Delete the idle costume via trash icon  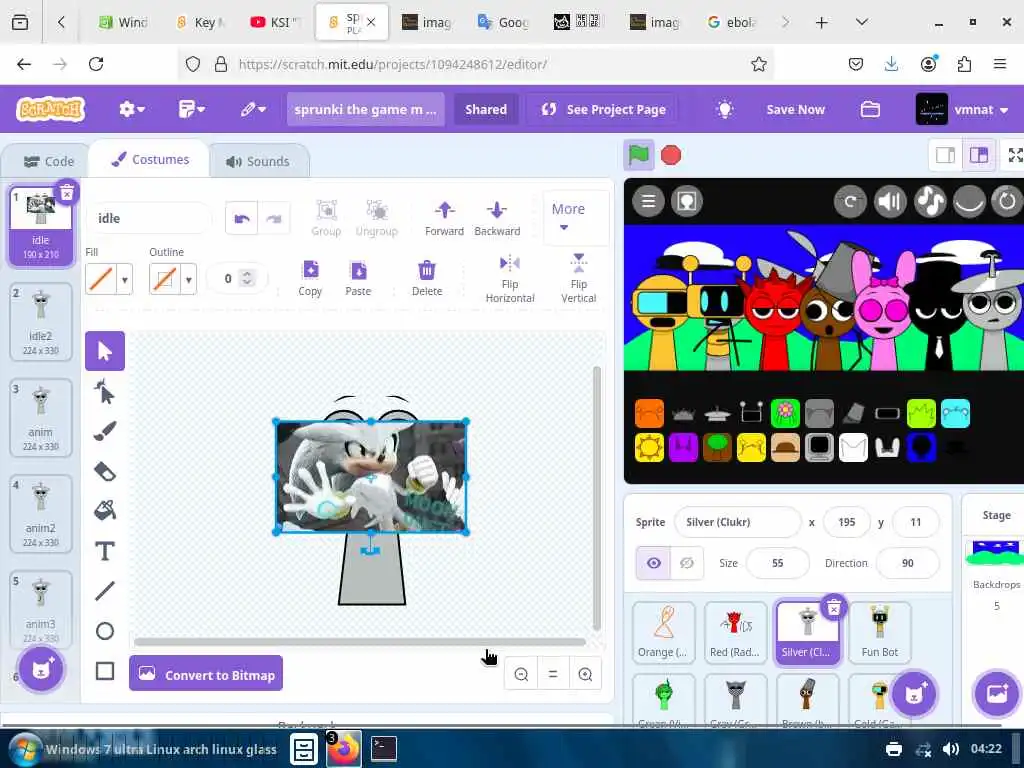[x=67, y=192]
